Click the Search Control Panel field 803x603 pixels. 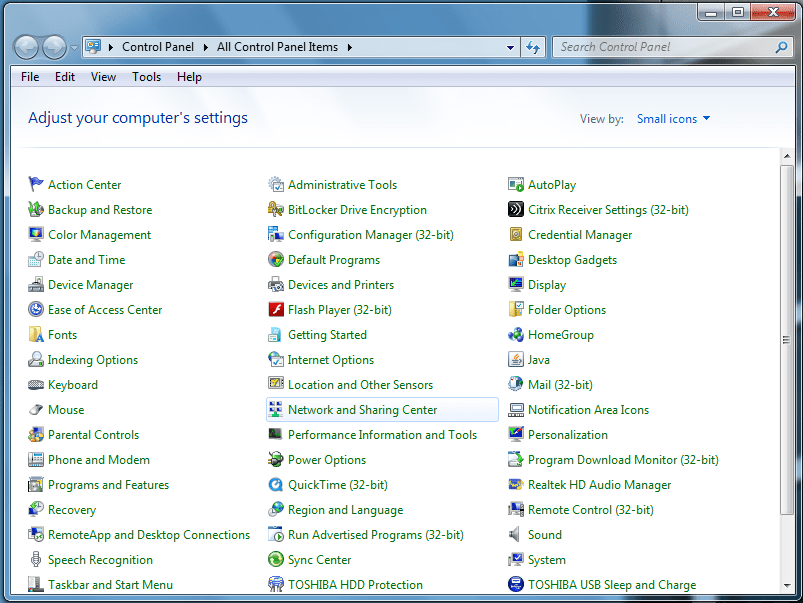pos(673,47)
